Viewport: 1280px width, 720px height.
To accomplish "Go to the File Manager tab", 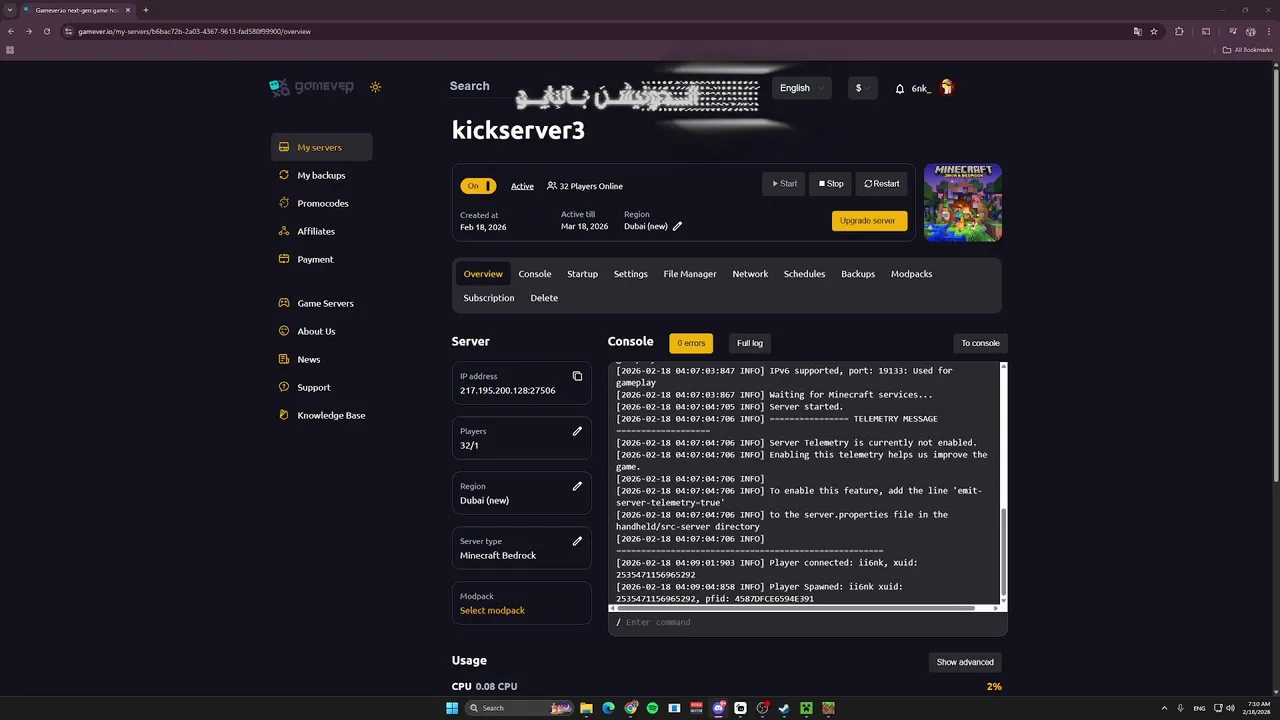I will point(690,274).
